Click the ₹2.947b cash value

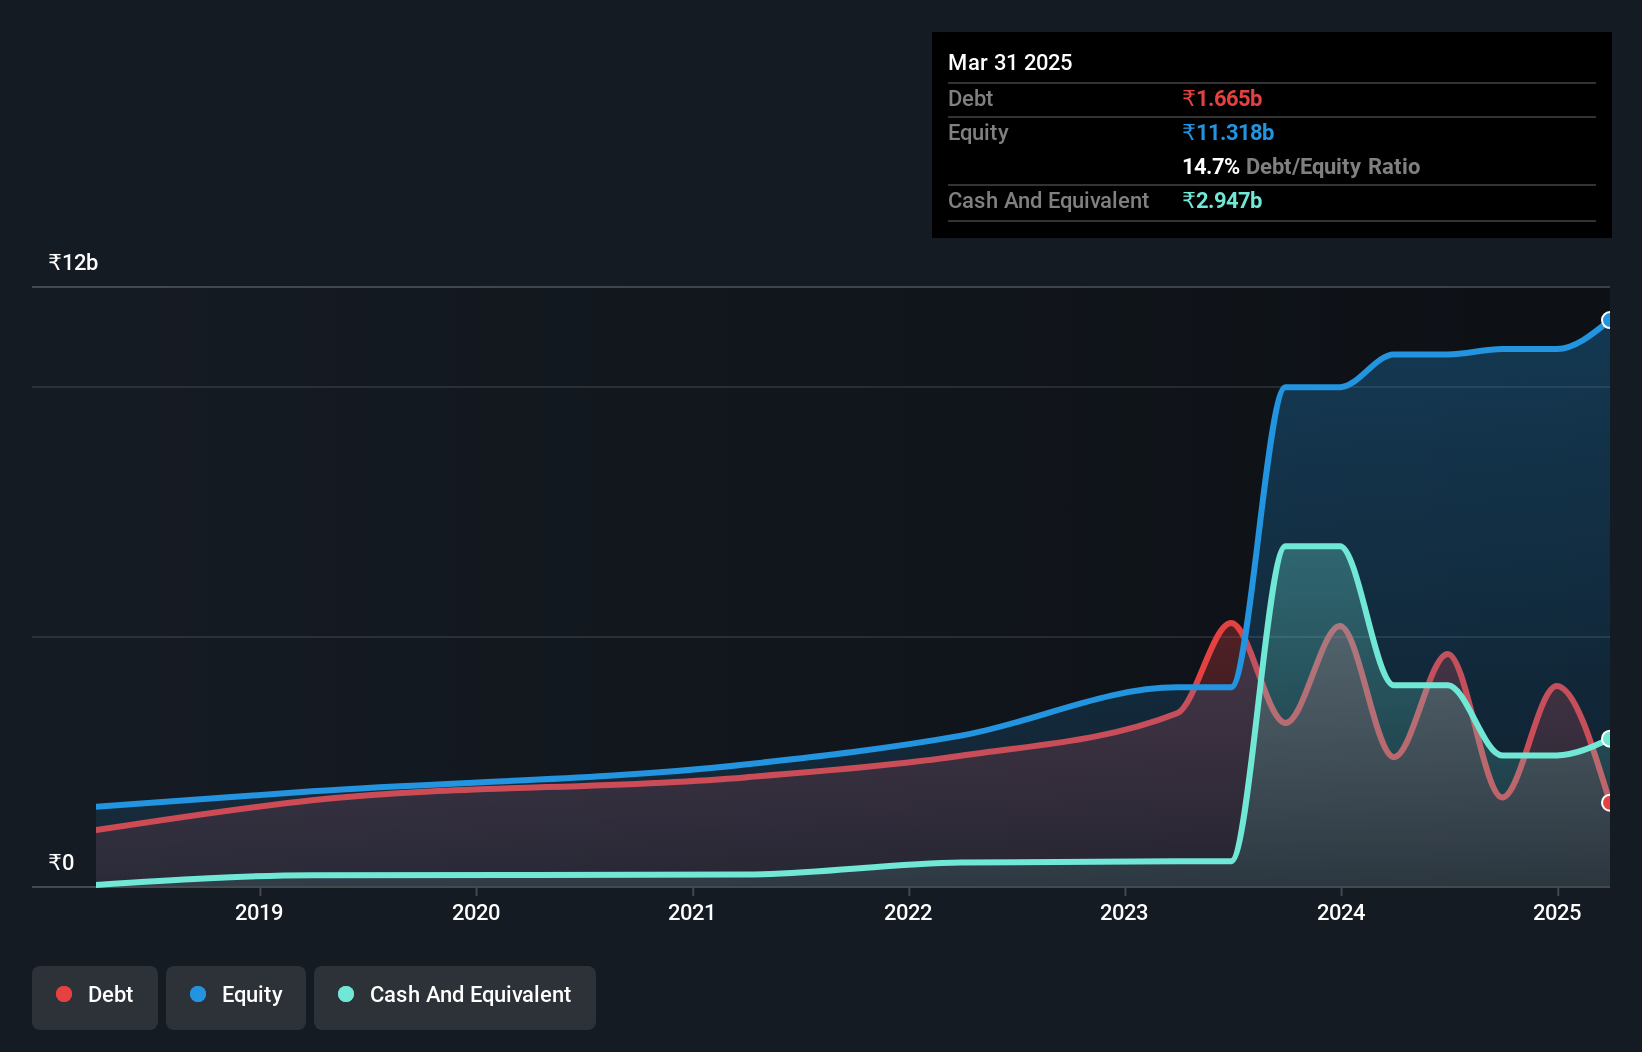tap(1222, 200)
